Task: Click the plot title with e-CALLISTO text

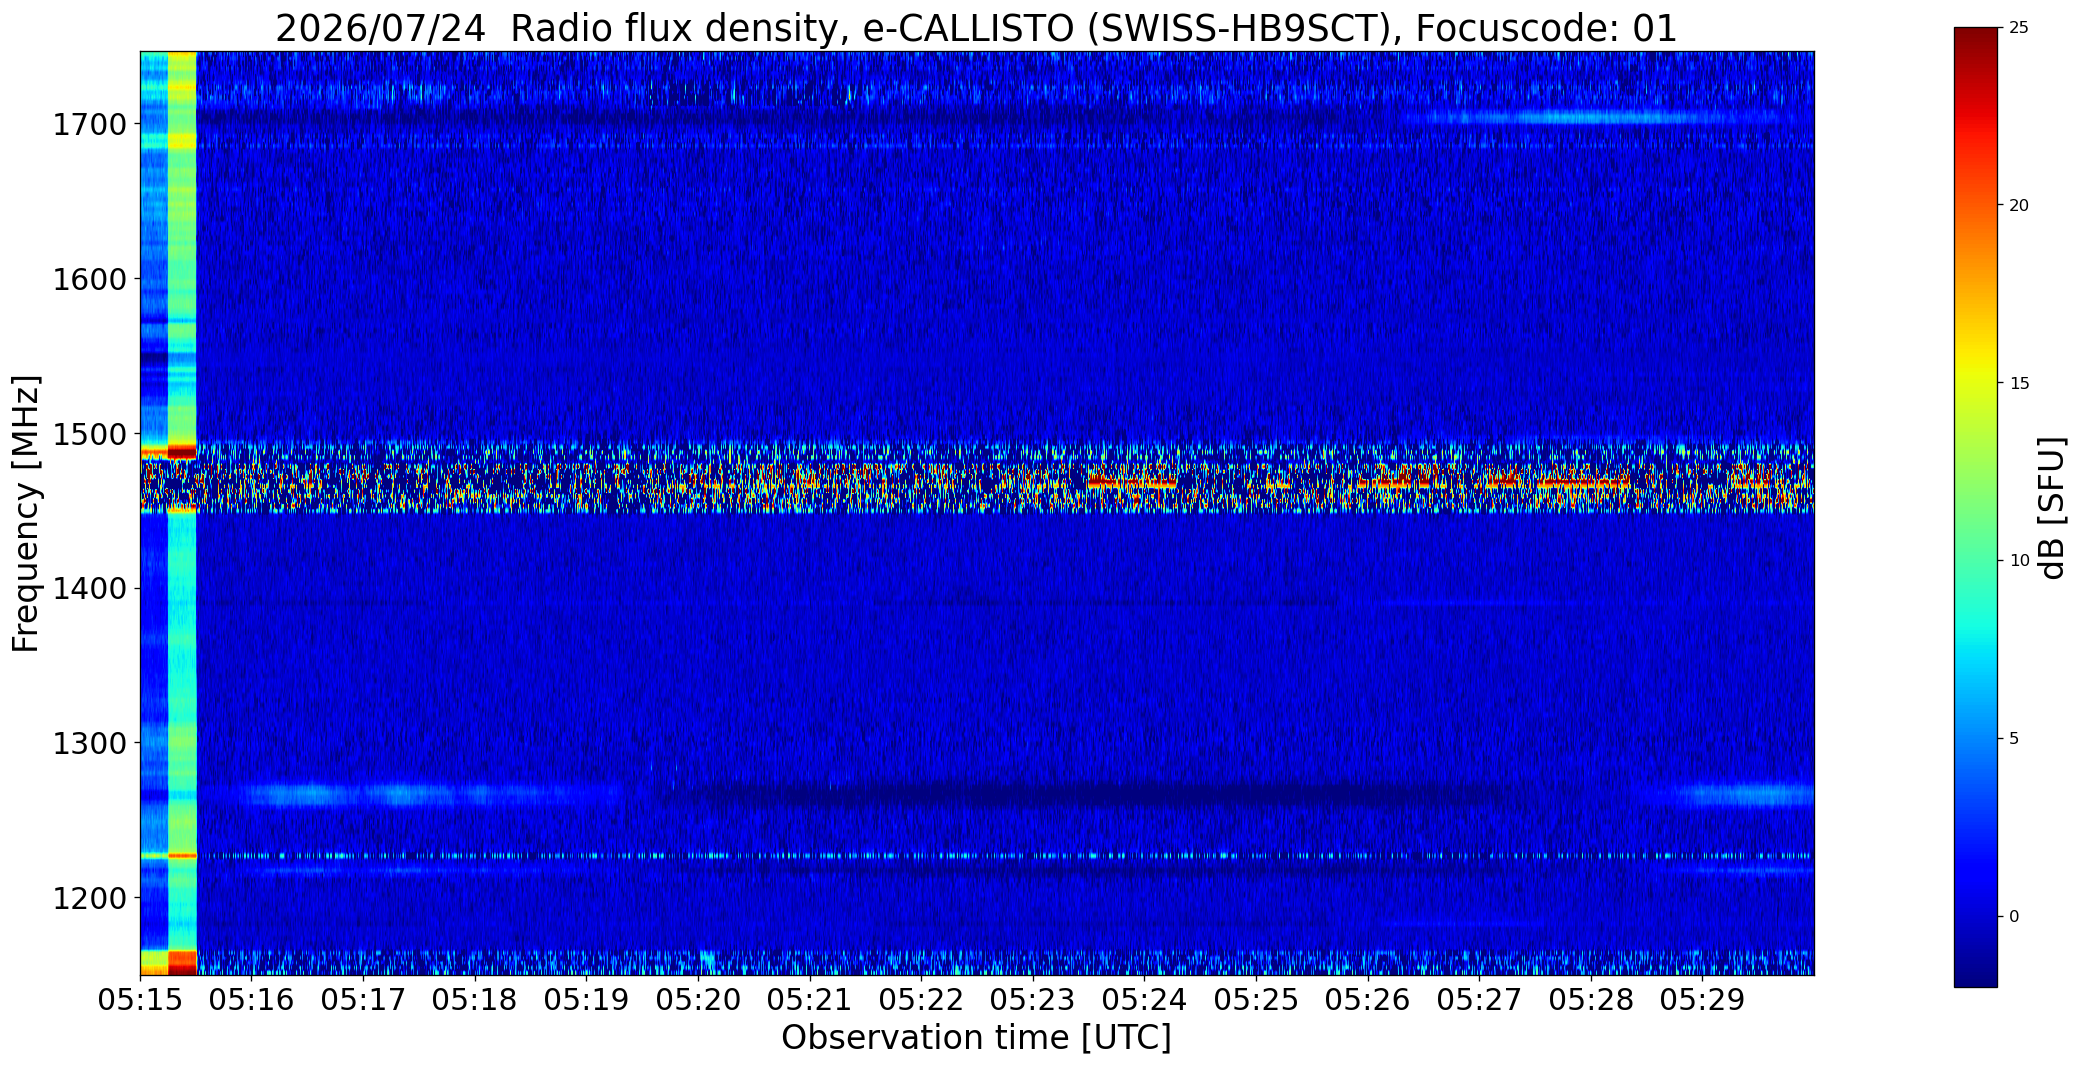Action: coord(976,28)
